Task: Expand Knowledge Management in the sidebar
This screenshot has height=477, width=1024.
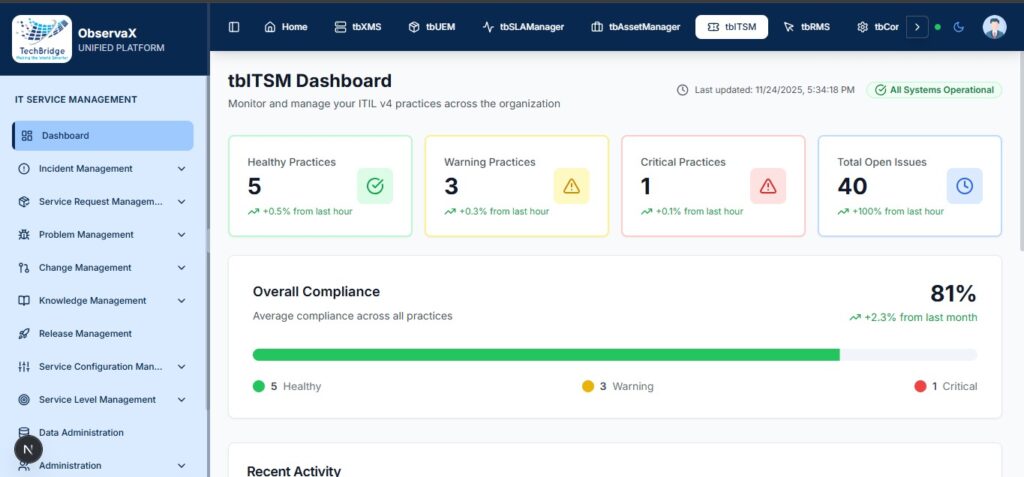Action: point(181,301)
